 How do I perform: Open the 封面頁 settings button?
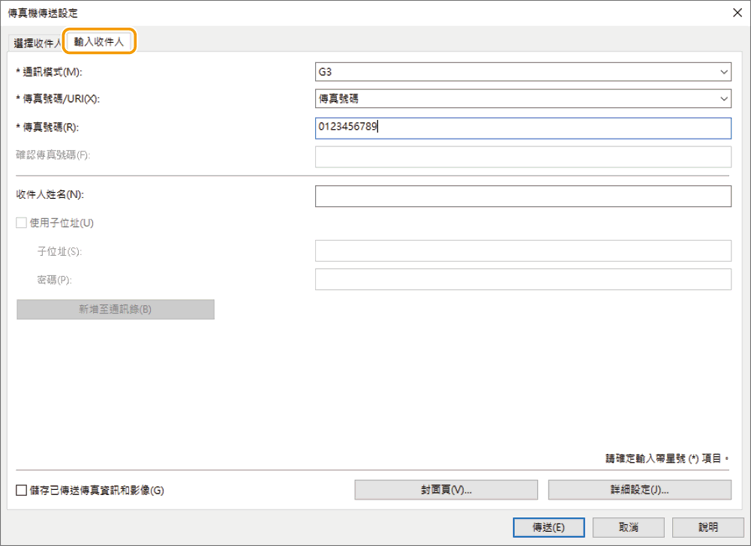pyautogui.click(x=446, y=490)
